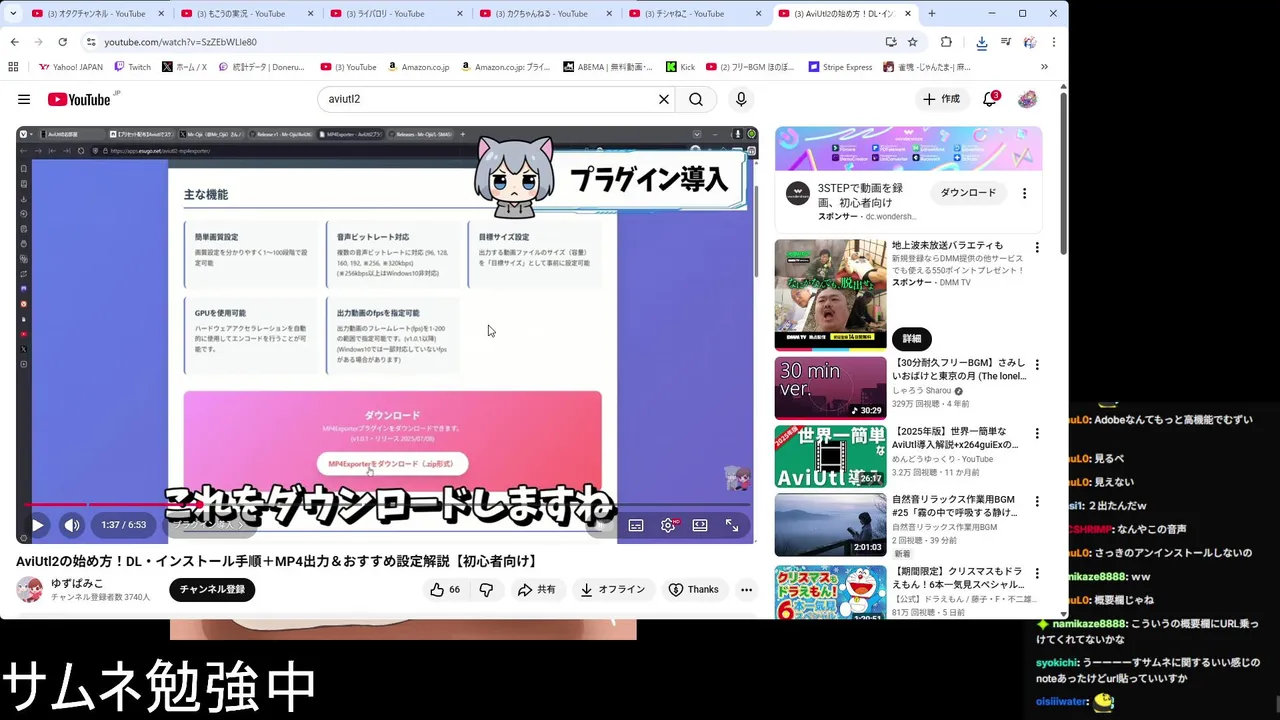Open the 作成 create menu
This screenshot has height=720, width=1280.
[941, 99]
